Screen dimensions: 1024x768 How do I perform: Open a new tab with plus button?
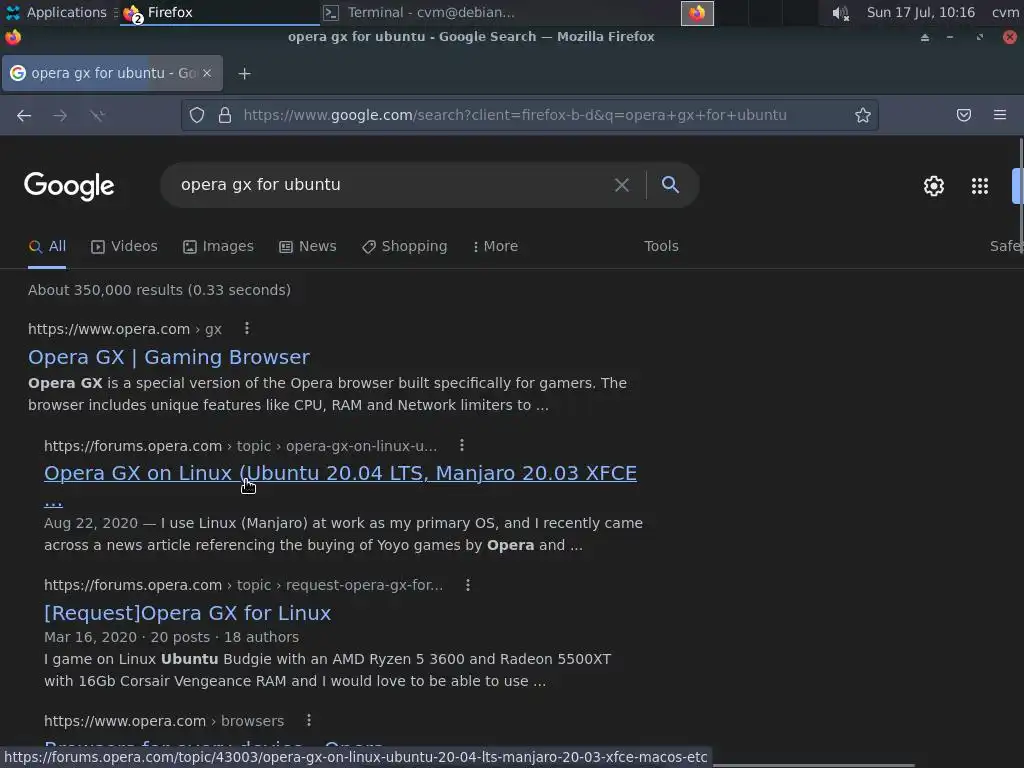[x=244, y=74]
